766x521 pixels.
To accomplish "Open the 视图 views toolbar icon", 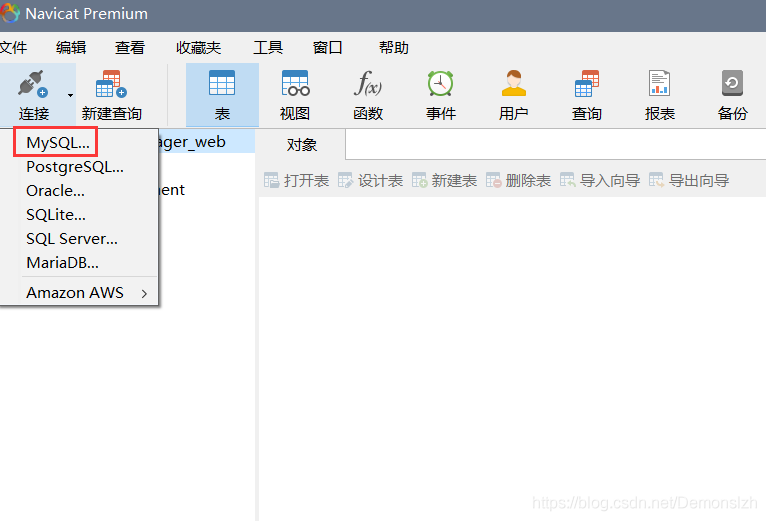I will click(295, 83).
